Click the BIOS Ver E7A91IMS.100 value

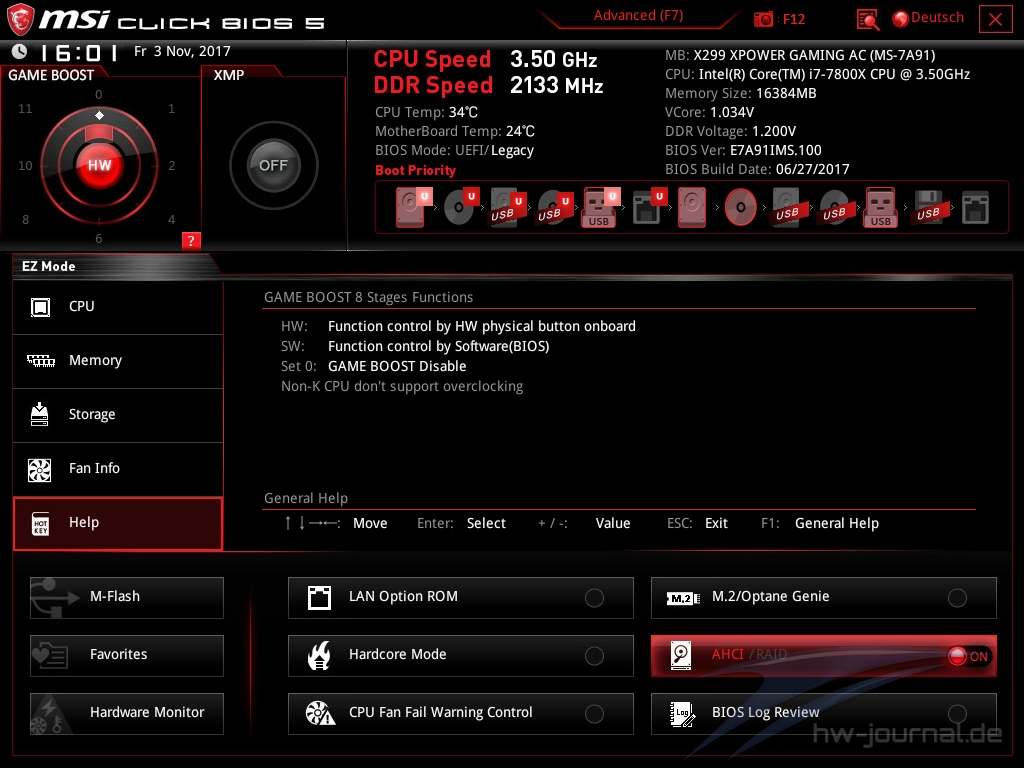click(776, 150)
